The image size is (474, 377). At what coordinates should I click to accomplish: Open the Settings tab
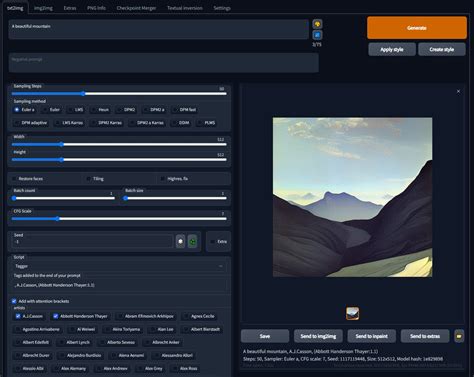pos(222,8)
